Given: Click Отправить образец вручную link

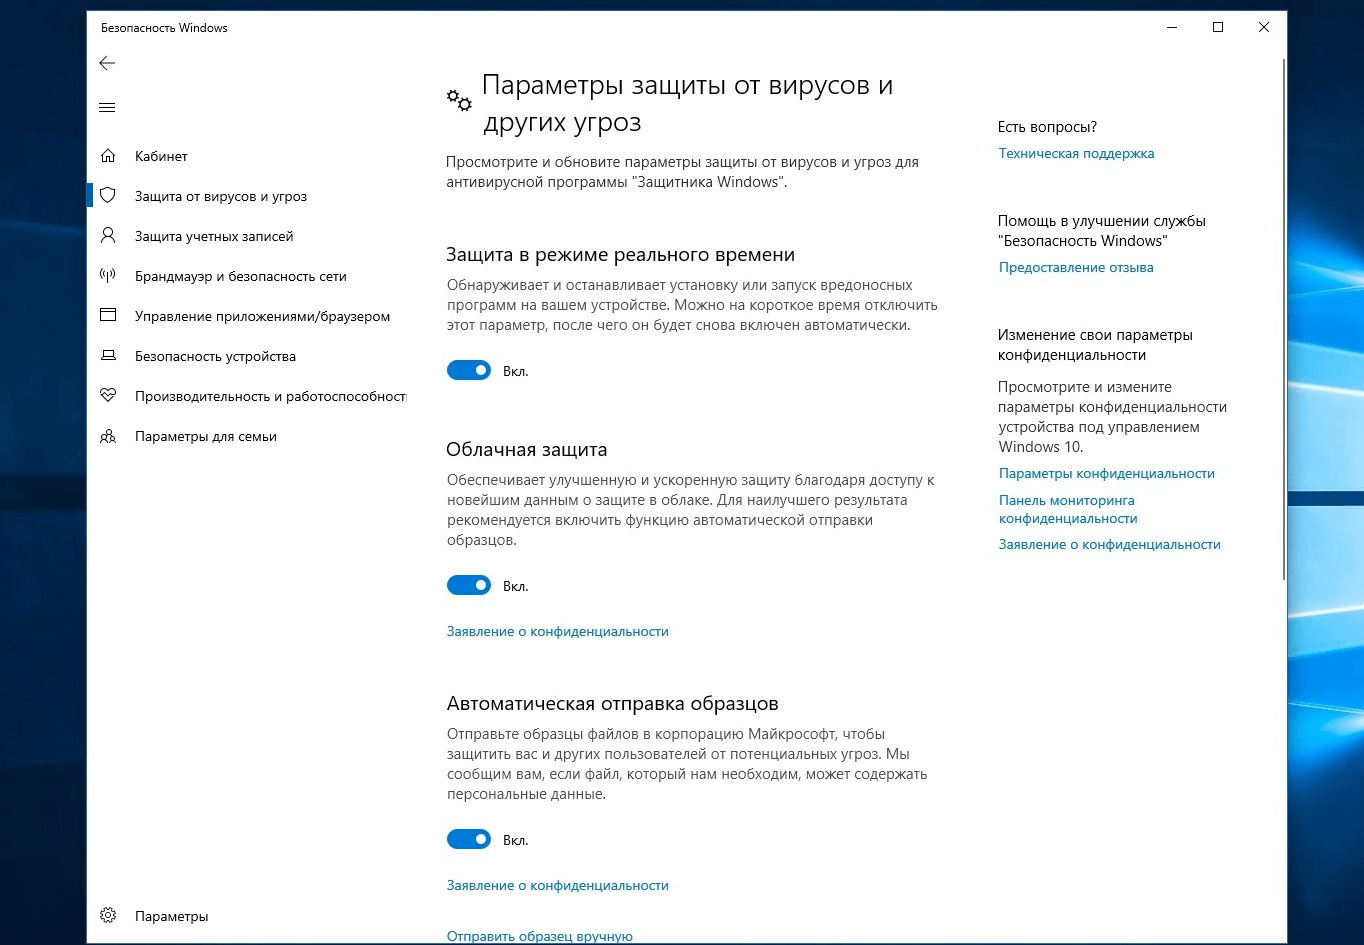Looking at the screenshot, I should 540,936.
